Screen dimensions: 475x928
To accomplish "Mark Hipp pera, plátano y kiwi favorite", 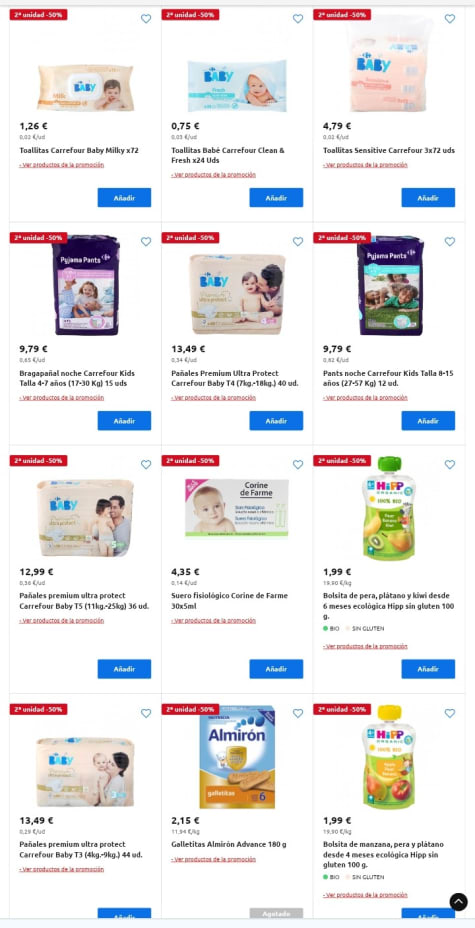I will [x=450, y=465].
